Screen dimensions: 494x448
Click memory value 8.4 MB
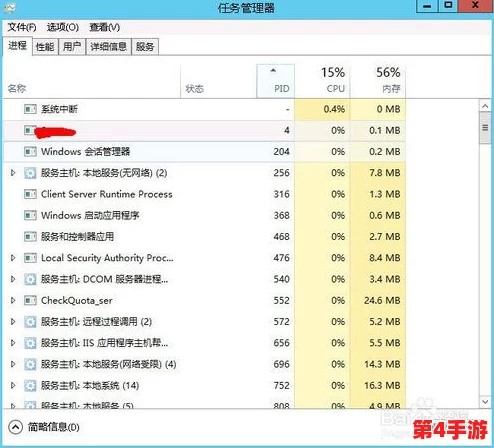click(x=385, y=258)
